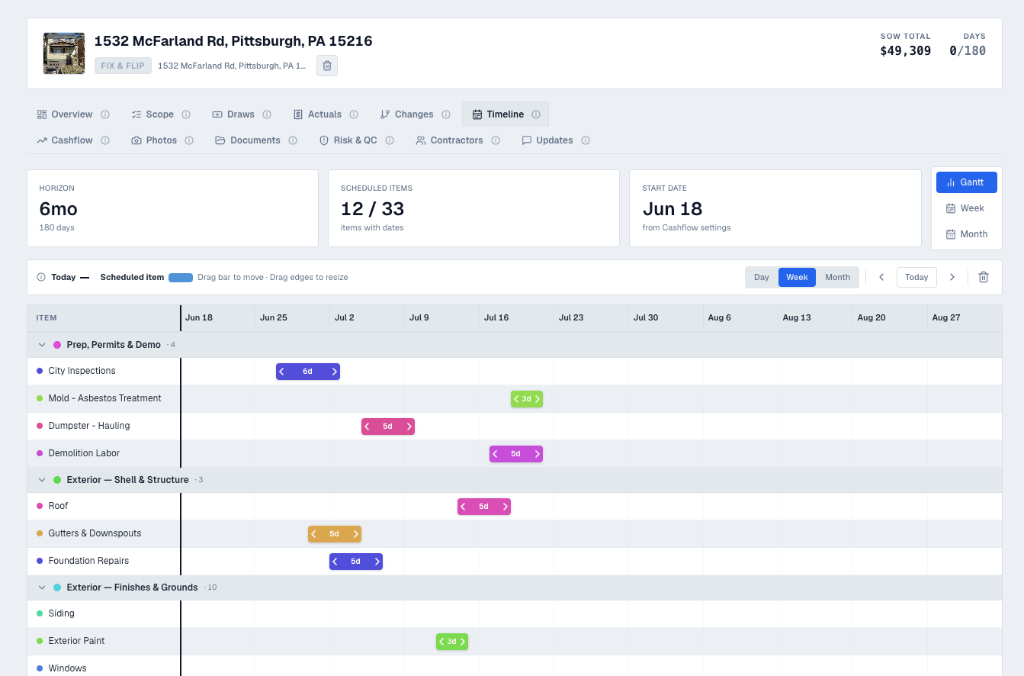Click the info icon next to Timeline
The width and height of the screenshot is (1024, 676).
point(536,114)
